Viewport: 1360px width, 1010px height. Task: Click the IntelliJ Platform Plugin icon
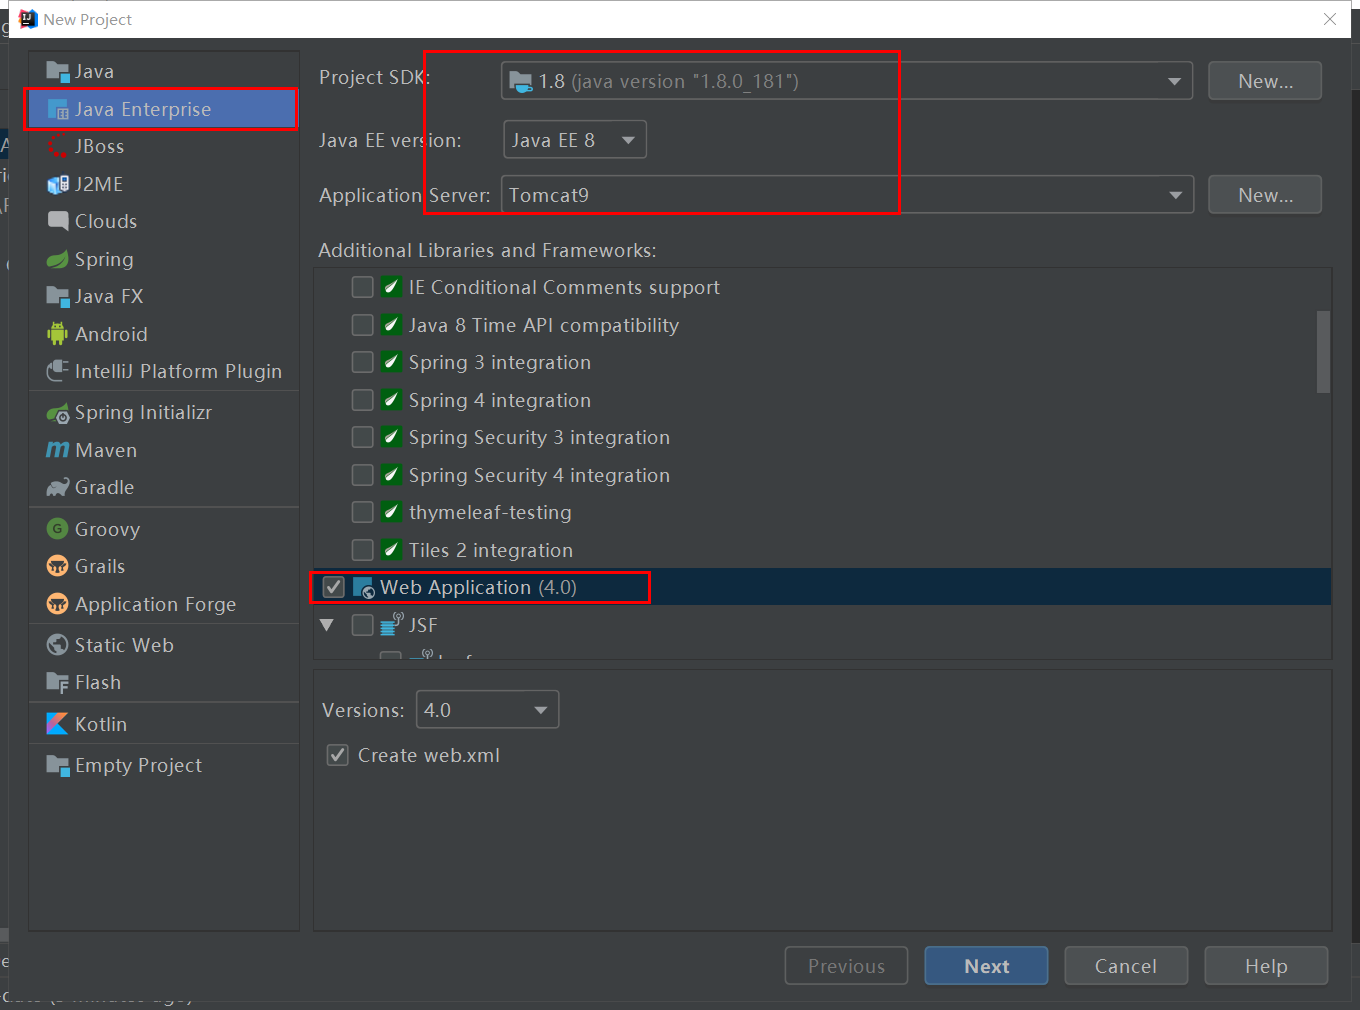tap(58, 371)
